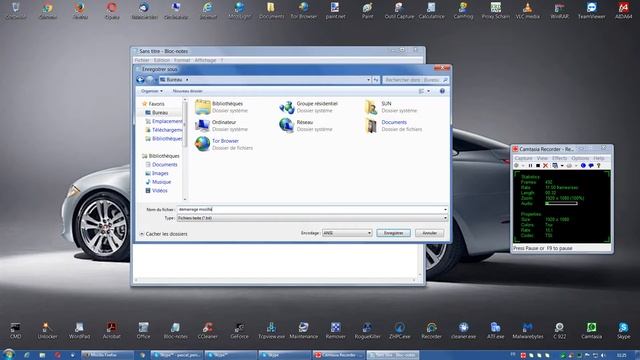The height and width of the screenshot is (360, 640).
Task: Open Effects menu in Camtasia Recorder
Action: 559,158
